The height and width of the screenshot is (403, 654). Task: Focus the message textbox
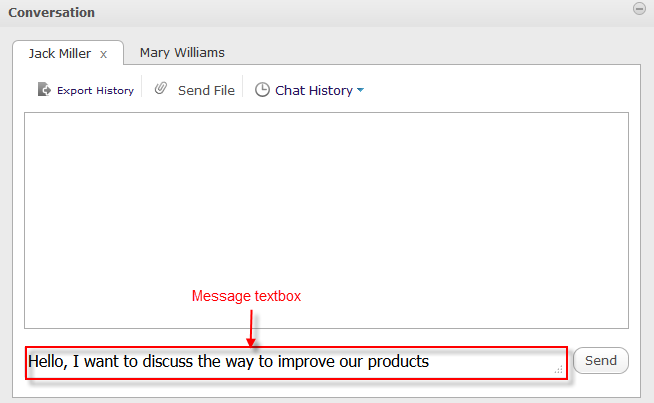click(296, 363)
